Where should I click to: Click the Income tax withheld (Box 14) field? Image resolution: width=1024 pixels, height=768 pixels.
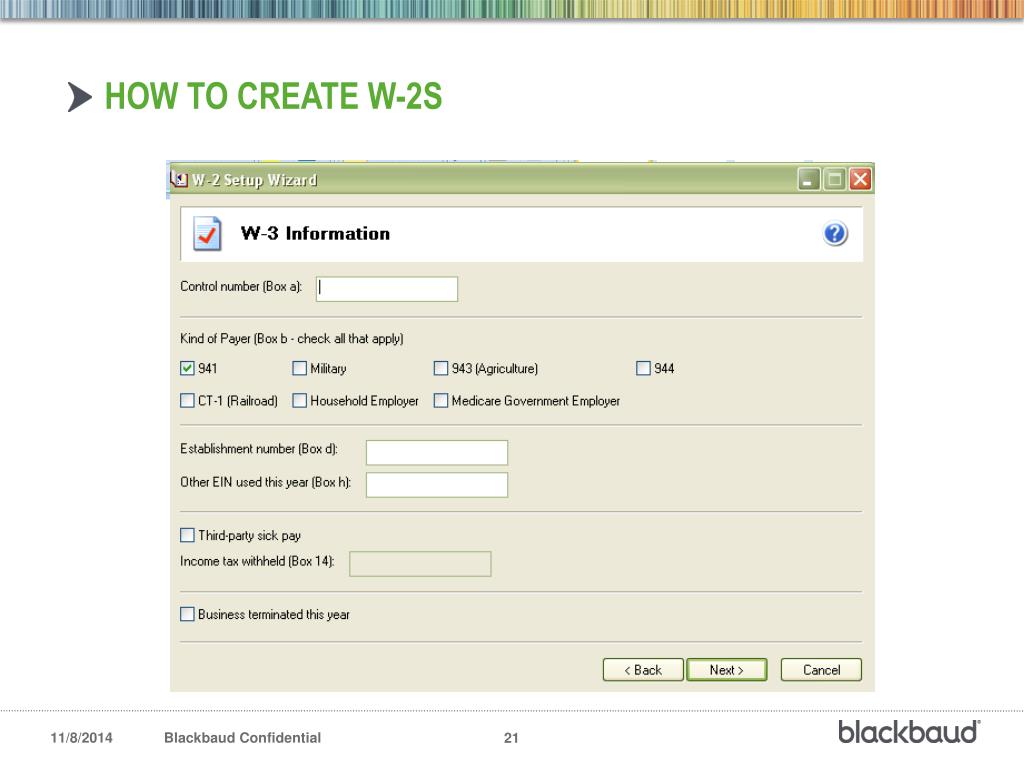tap(420, 564)
